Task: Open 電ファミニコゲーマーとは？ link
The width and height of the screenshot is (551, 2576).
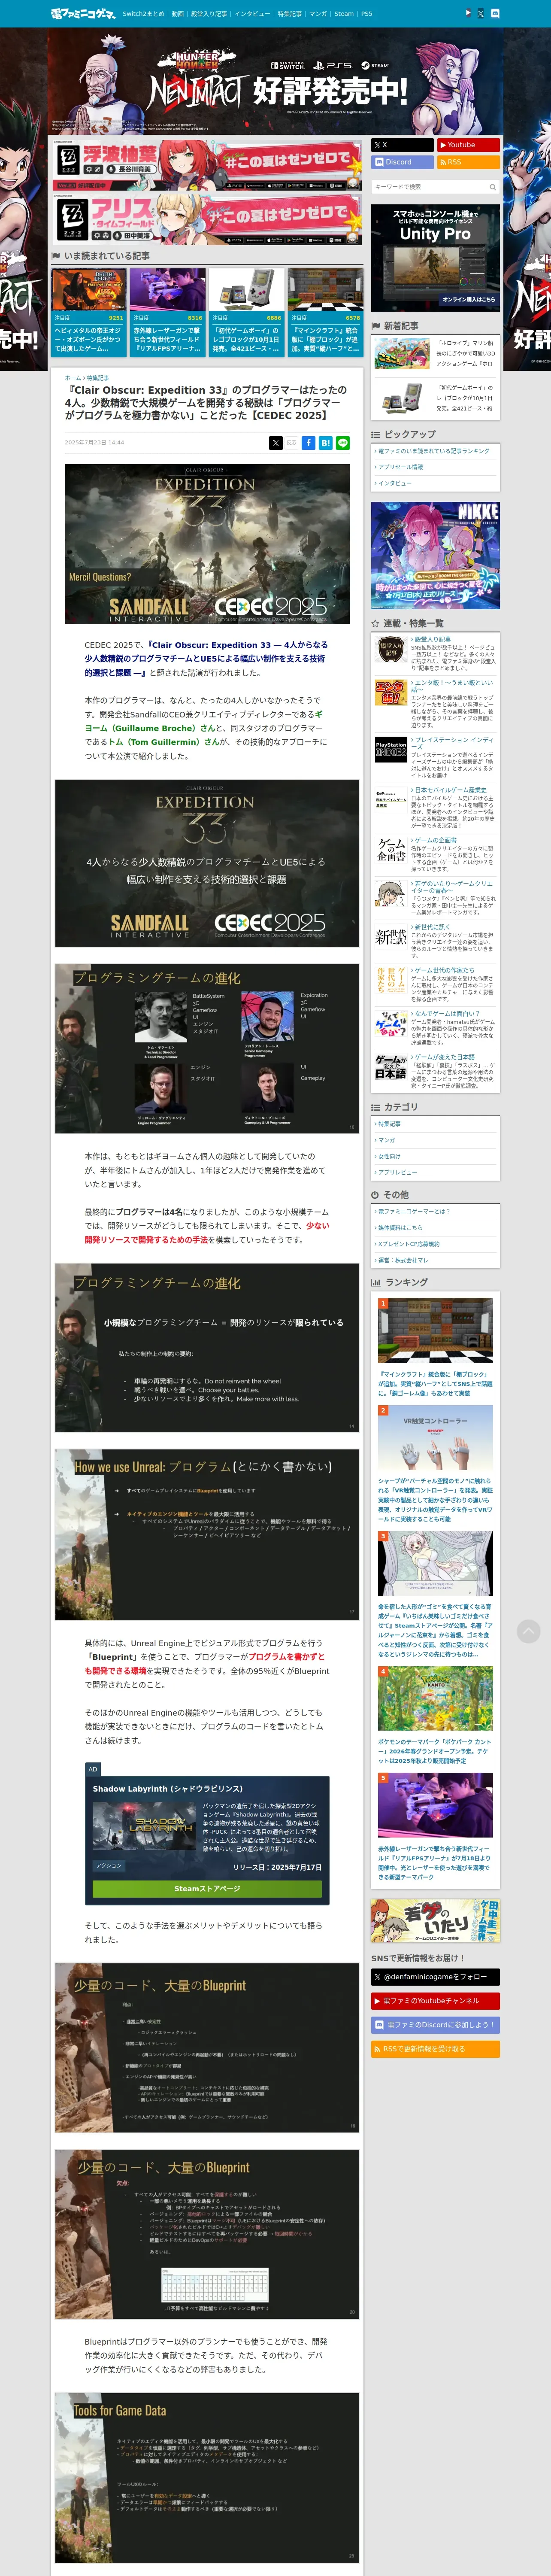Action: point(414,1212)
